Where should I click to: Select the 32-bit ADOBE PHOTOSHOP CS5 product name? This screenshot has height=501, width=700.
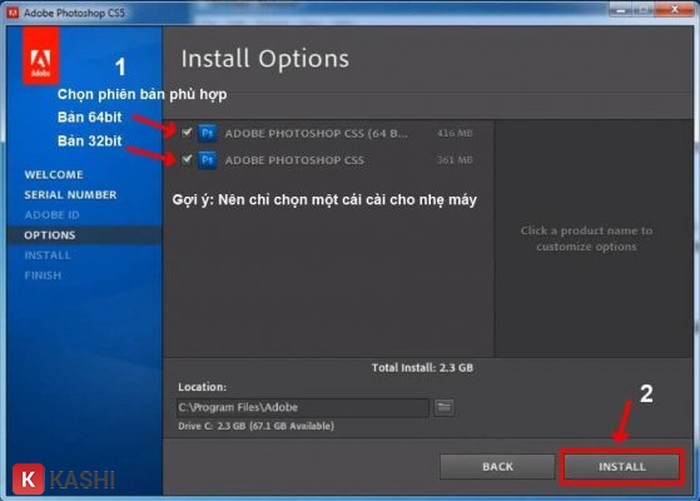click(x=295, y=160)
